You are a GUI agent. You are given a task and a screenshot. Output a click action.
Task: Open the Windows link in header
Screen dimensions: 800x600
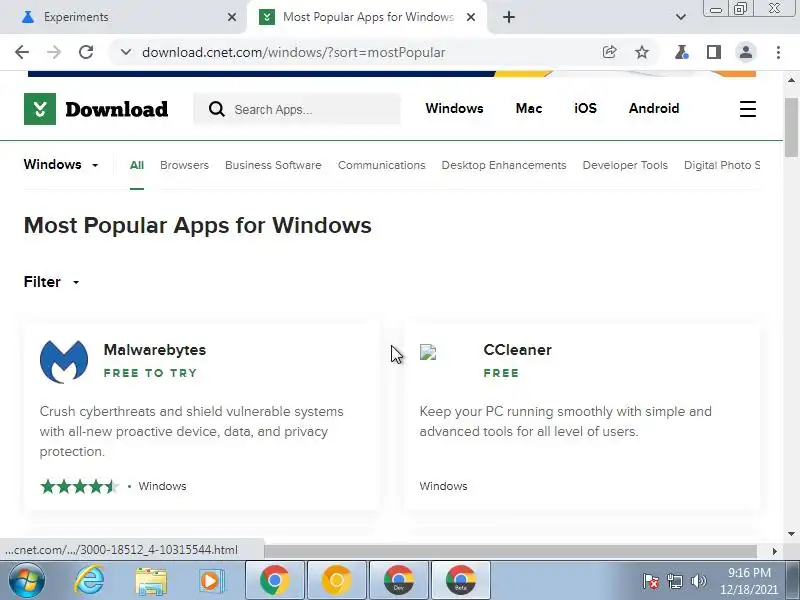pos(454,108)
